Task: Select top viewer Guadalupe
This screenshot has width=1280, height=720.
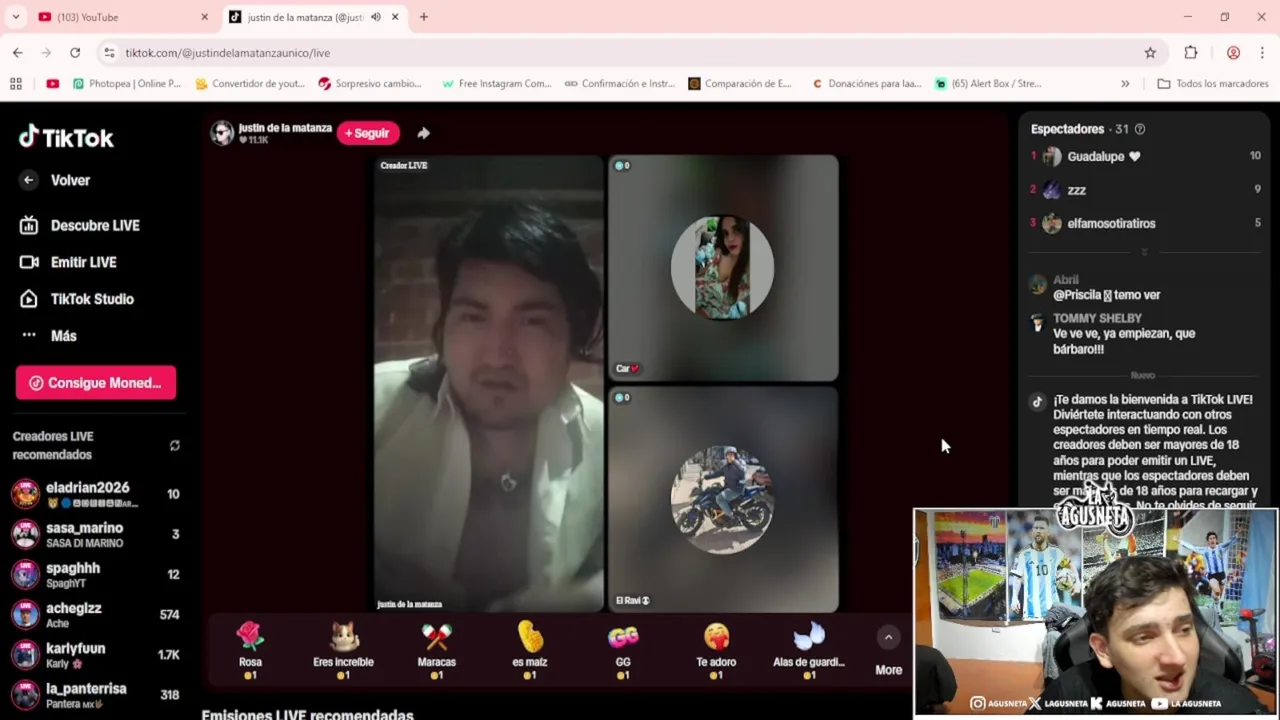Action: click(x=1145, y=156)
